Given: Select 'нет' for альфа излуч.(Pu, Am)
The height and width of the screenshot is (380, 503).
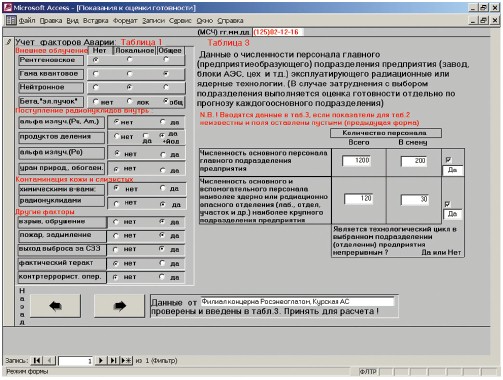Looking at the screenshot, I should click(x=116, y=122).
